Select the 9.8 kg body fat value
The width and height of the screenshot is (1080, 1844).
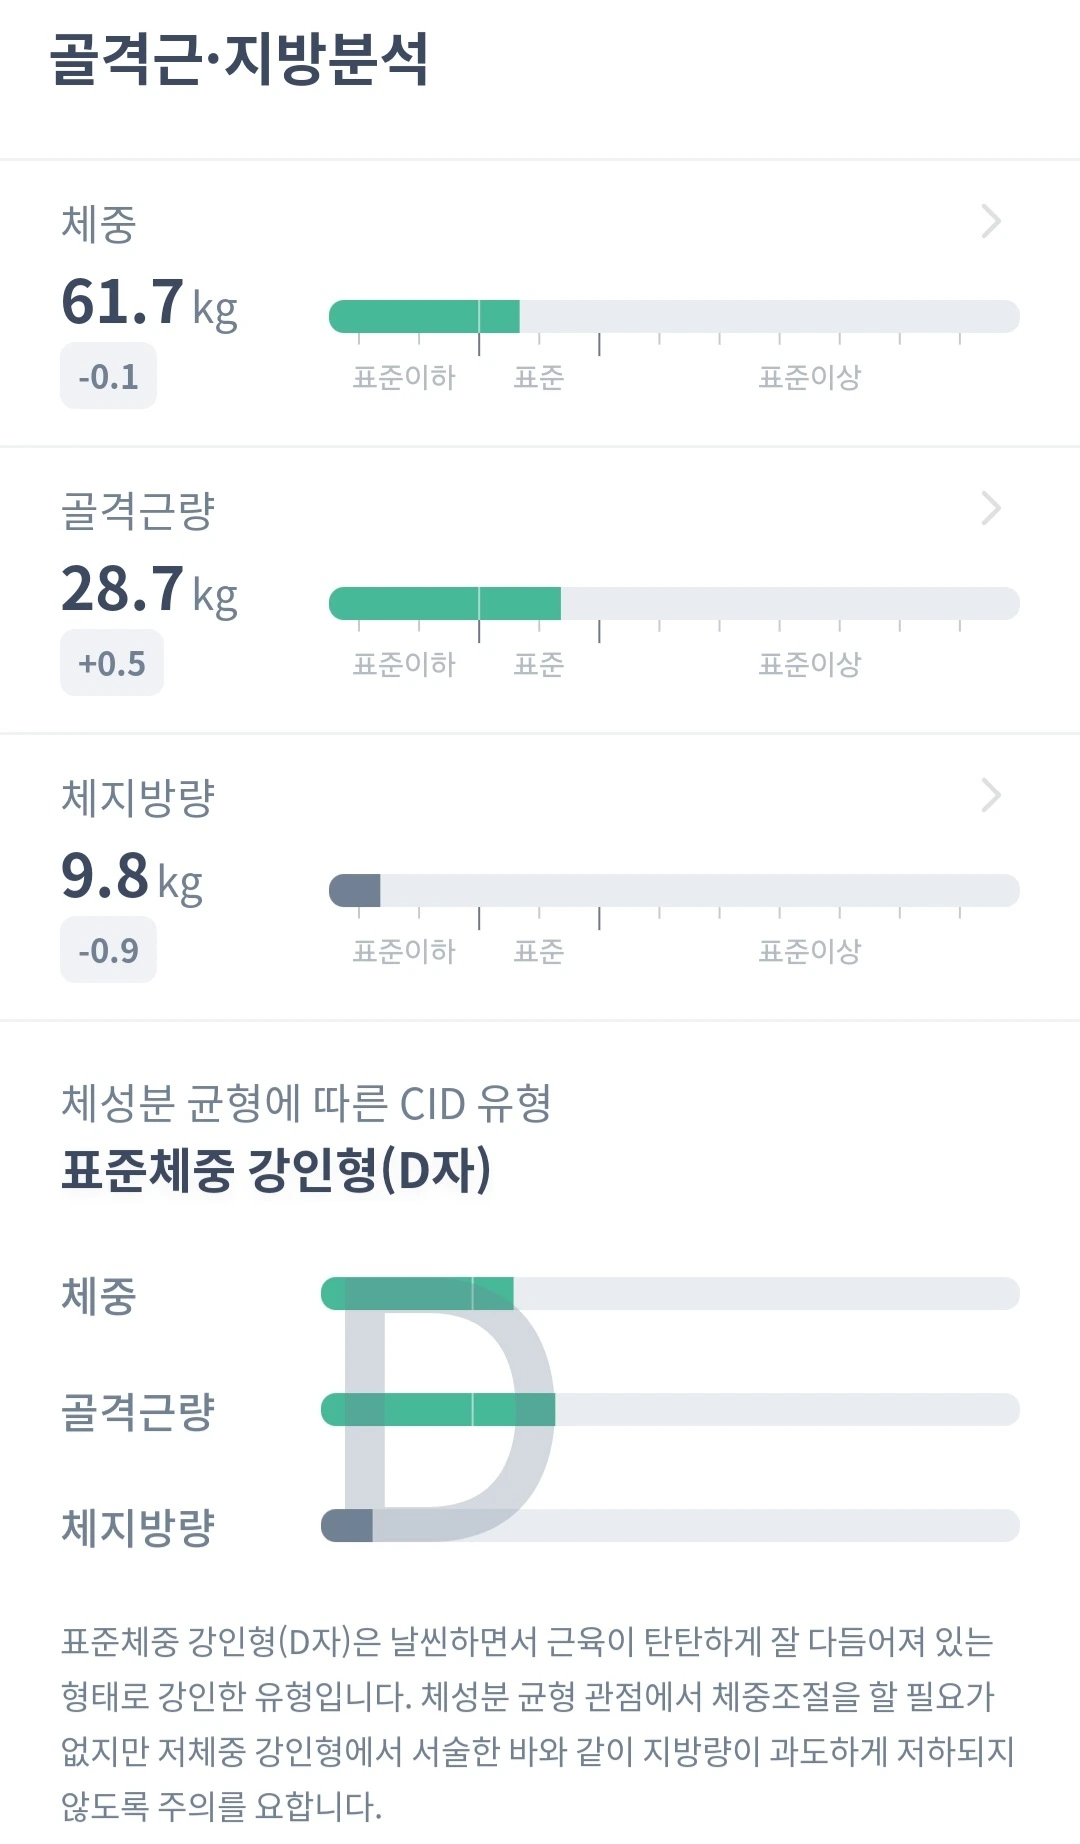131,876
